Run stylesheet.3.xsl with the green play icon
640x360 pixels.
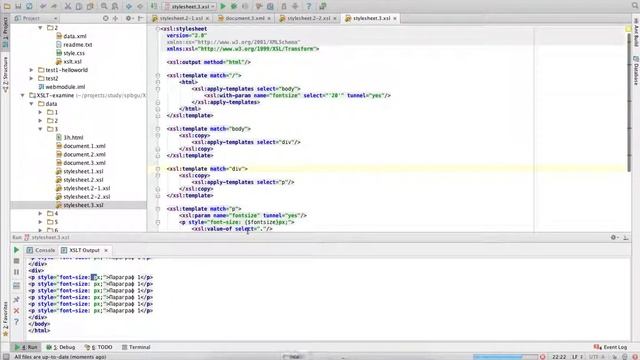coord(223,6)
